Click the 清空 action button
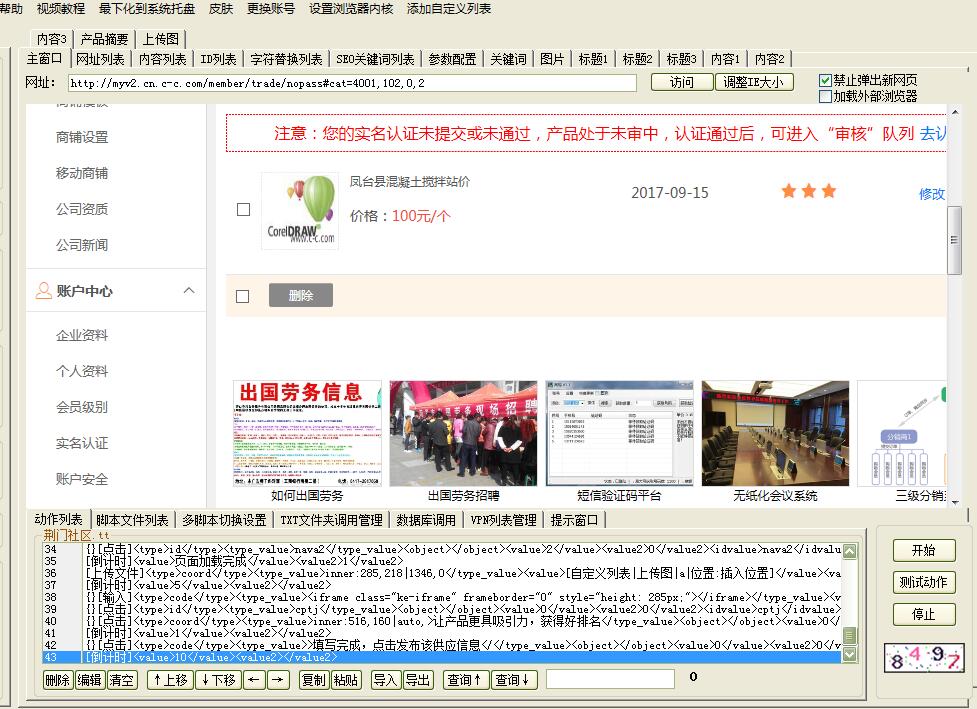This screenshot has height=709, width=977. coord(122,680)
